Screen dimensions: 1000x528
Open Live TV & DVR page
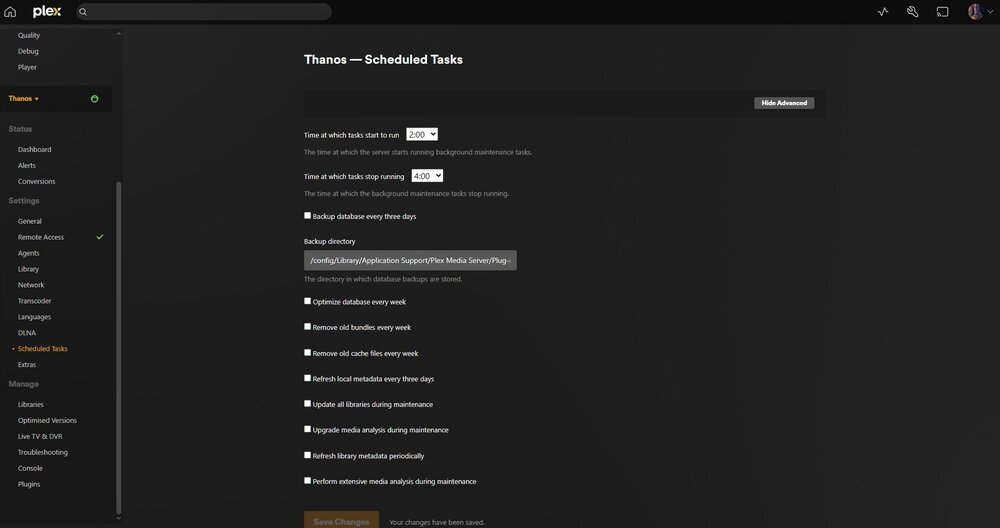pos(40,437)
